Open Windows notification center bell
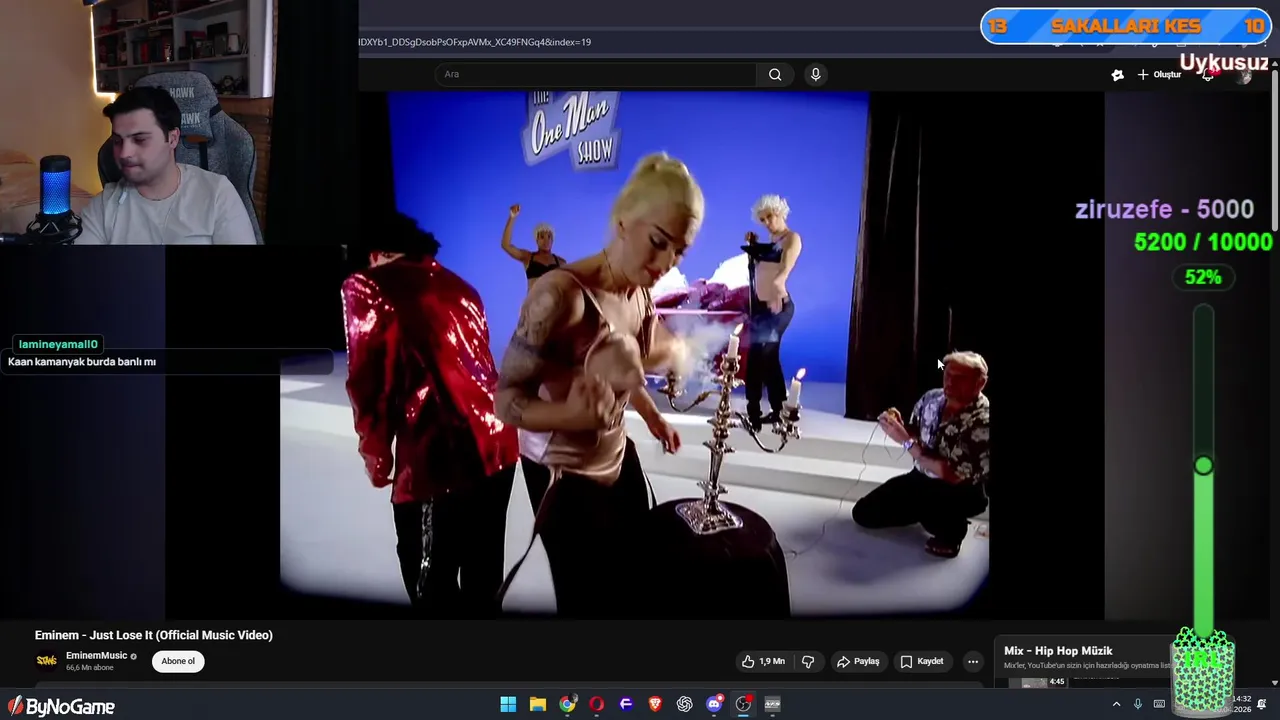 1262,704
